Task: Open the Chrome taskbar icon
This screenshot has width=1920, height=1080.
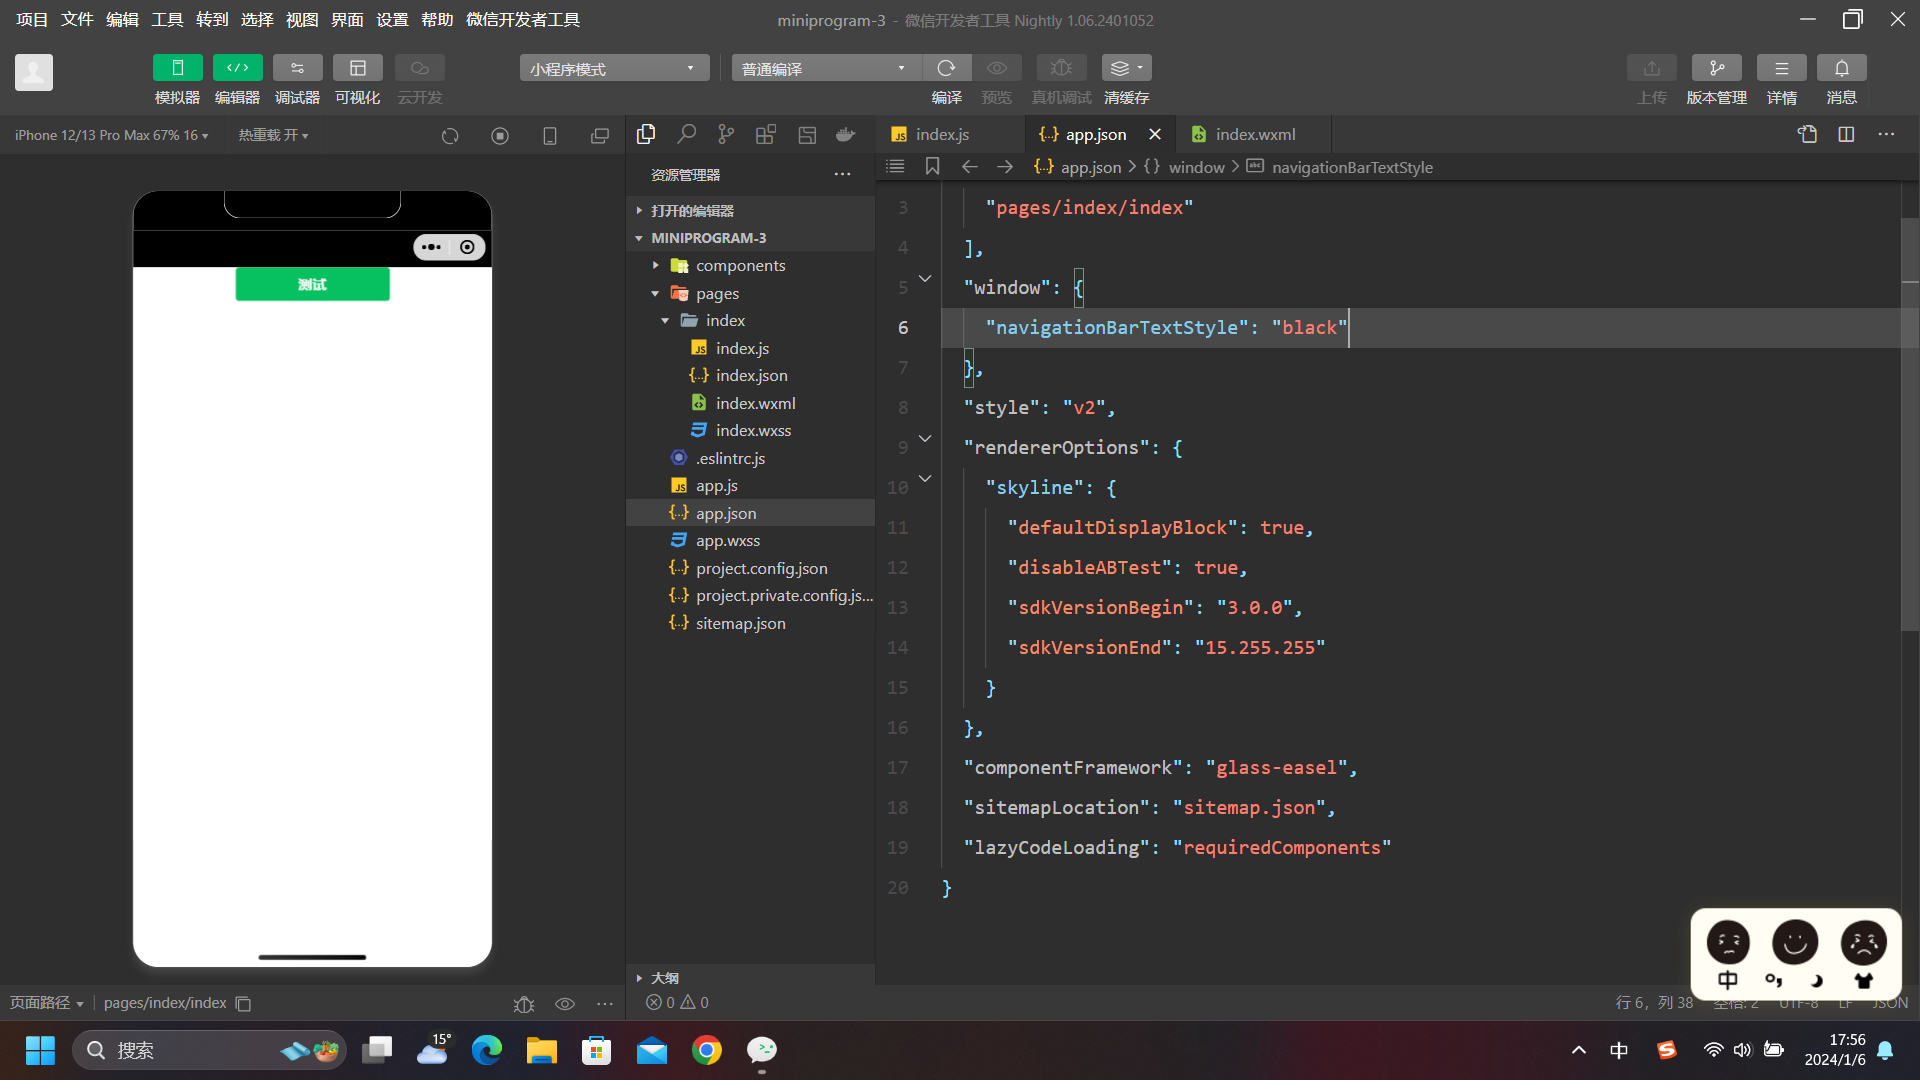Action: (707, 1050)
